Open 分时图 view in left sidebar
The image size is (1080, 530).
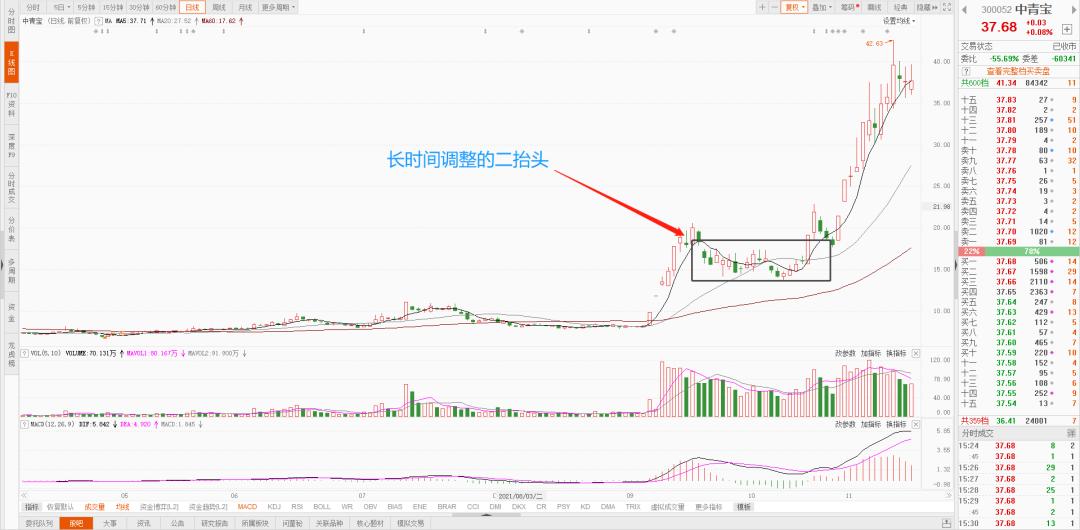[11, 21]
